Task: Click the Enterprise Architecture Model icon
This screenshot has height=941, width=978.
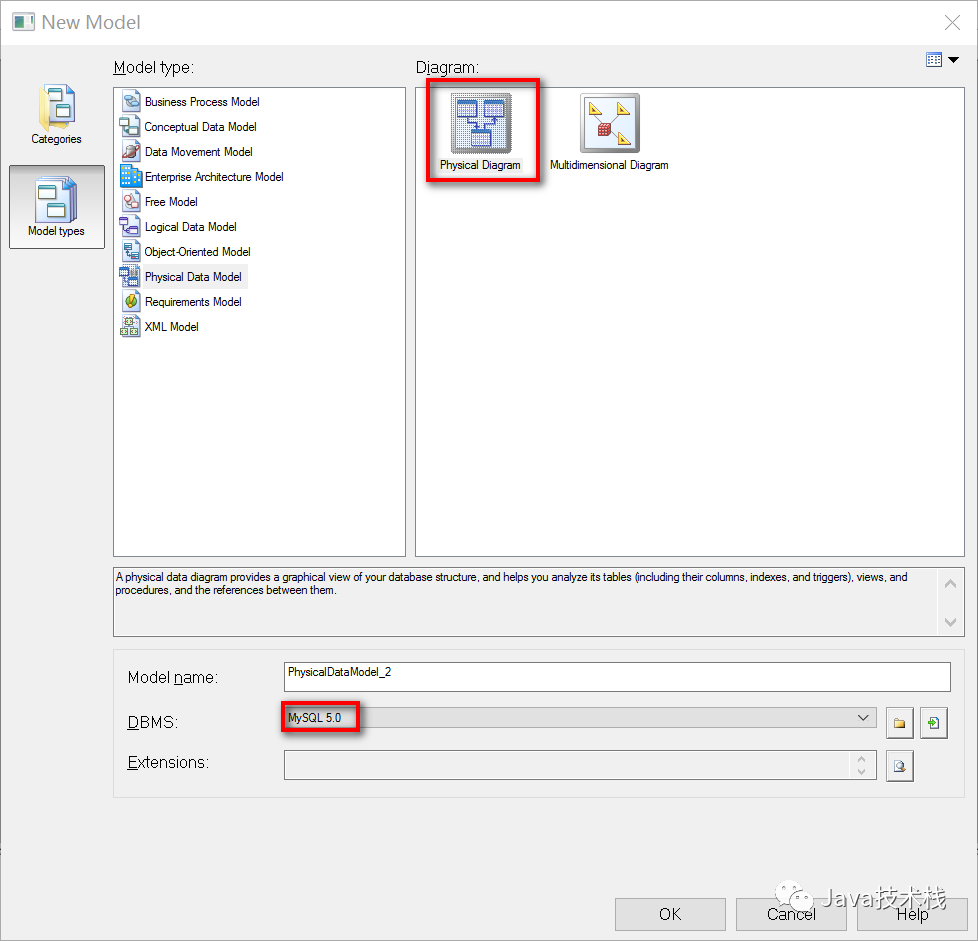Action: [x=130, y=176]
